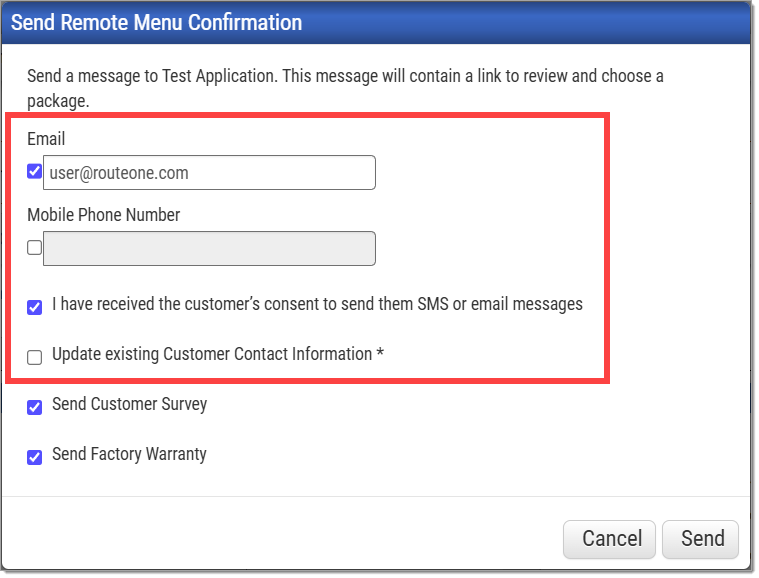Cancel the remote menu confirmation
759x578 pixels.
[609, 539]
